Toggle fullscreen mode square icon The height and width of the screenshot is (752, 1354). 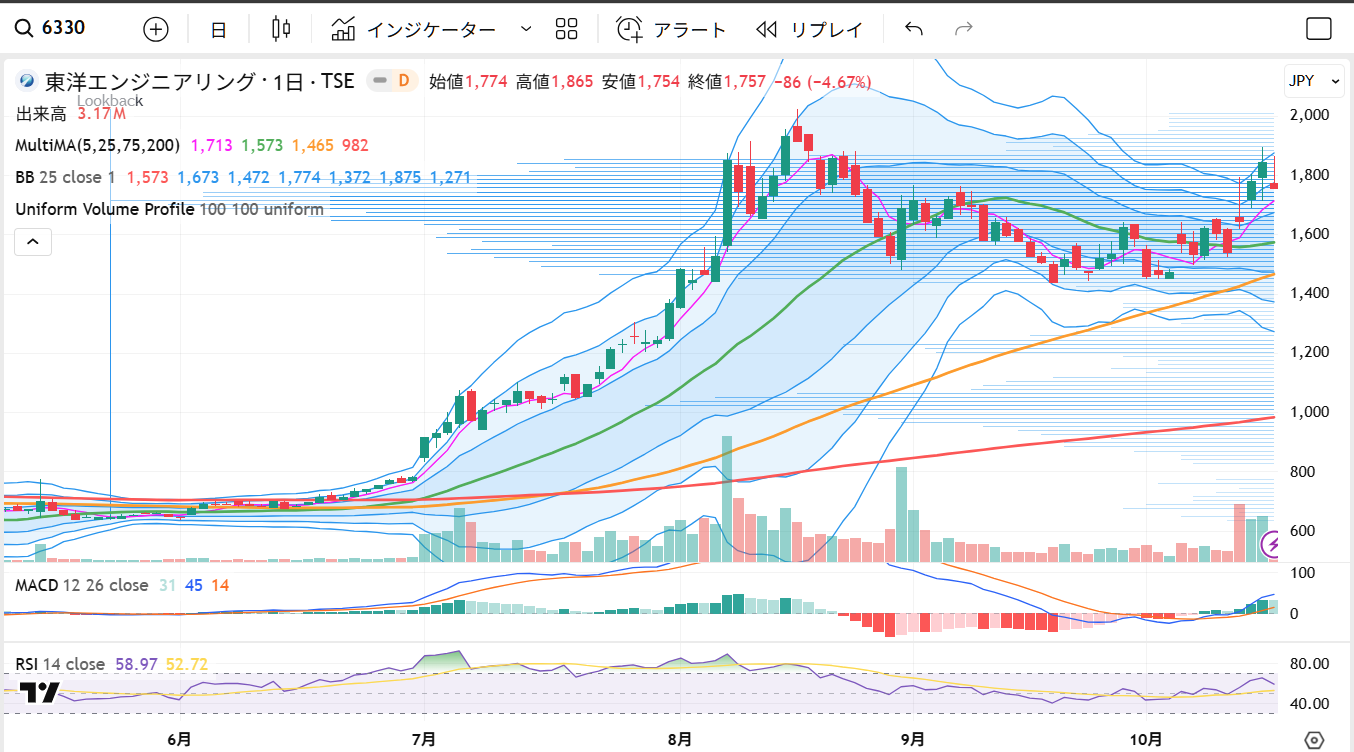pos(1319,29)
